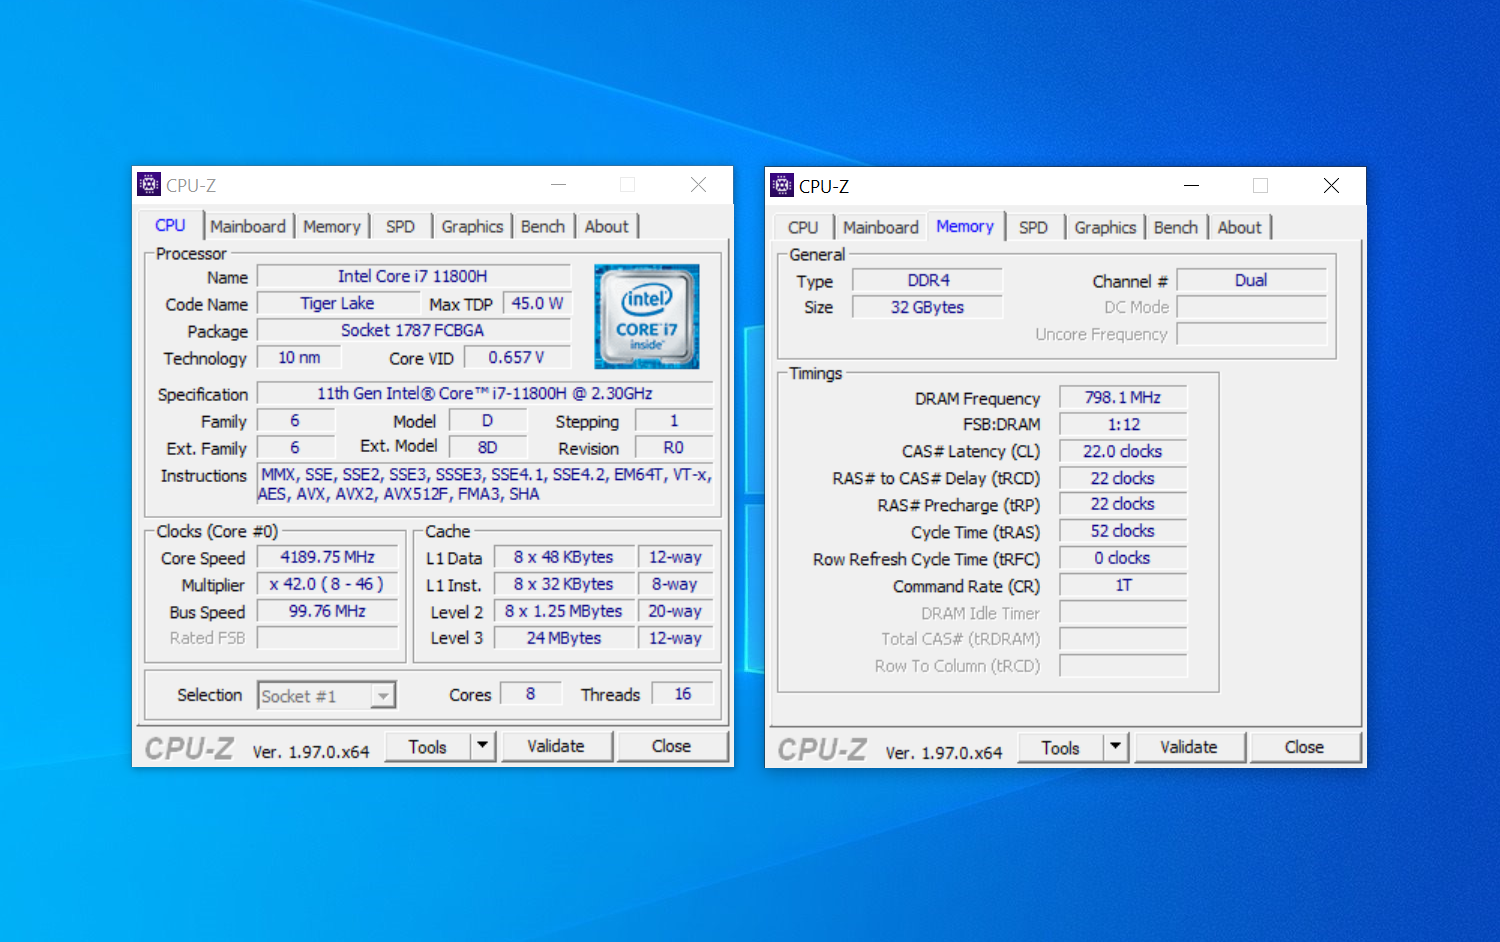Viewport: 1500px width, 942px height.
Task: Open About tab in right window
Action: [x=1240, y=228]
